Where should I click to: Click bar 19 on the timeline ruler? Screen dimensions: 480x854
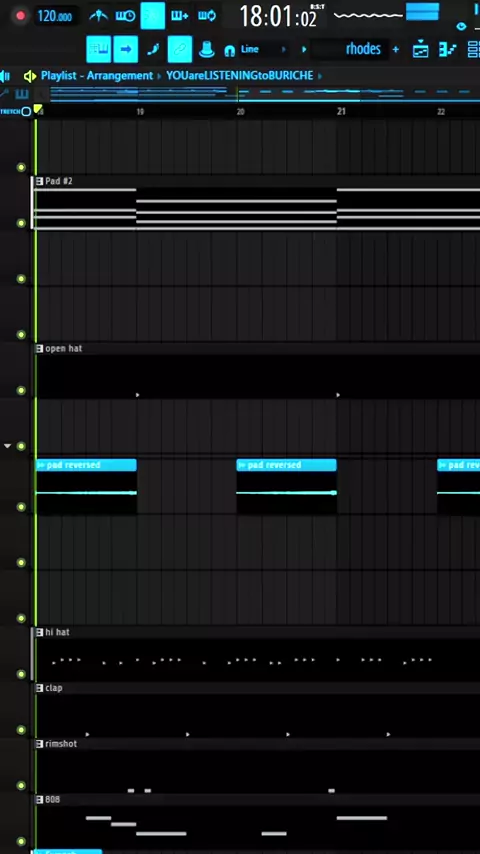[140, 112]
